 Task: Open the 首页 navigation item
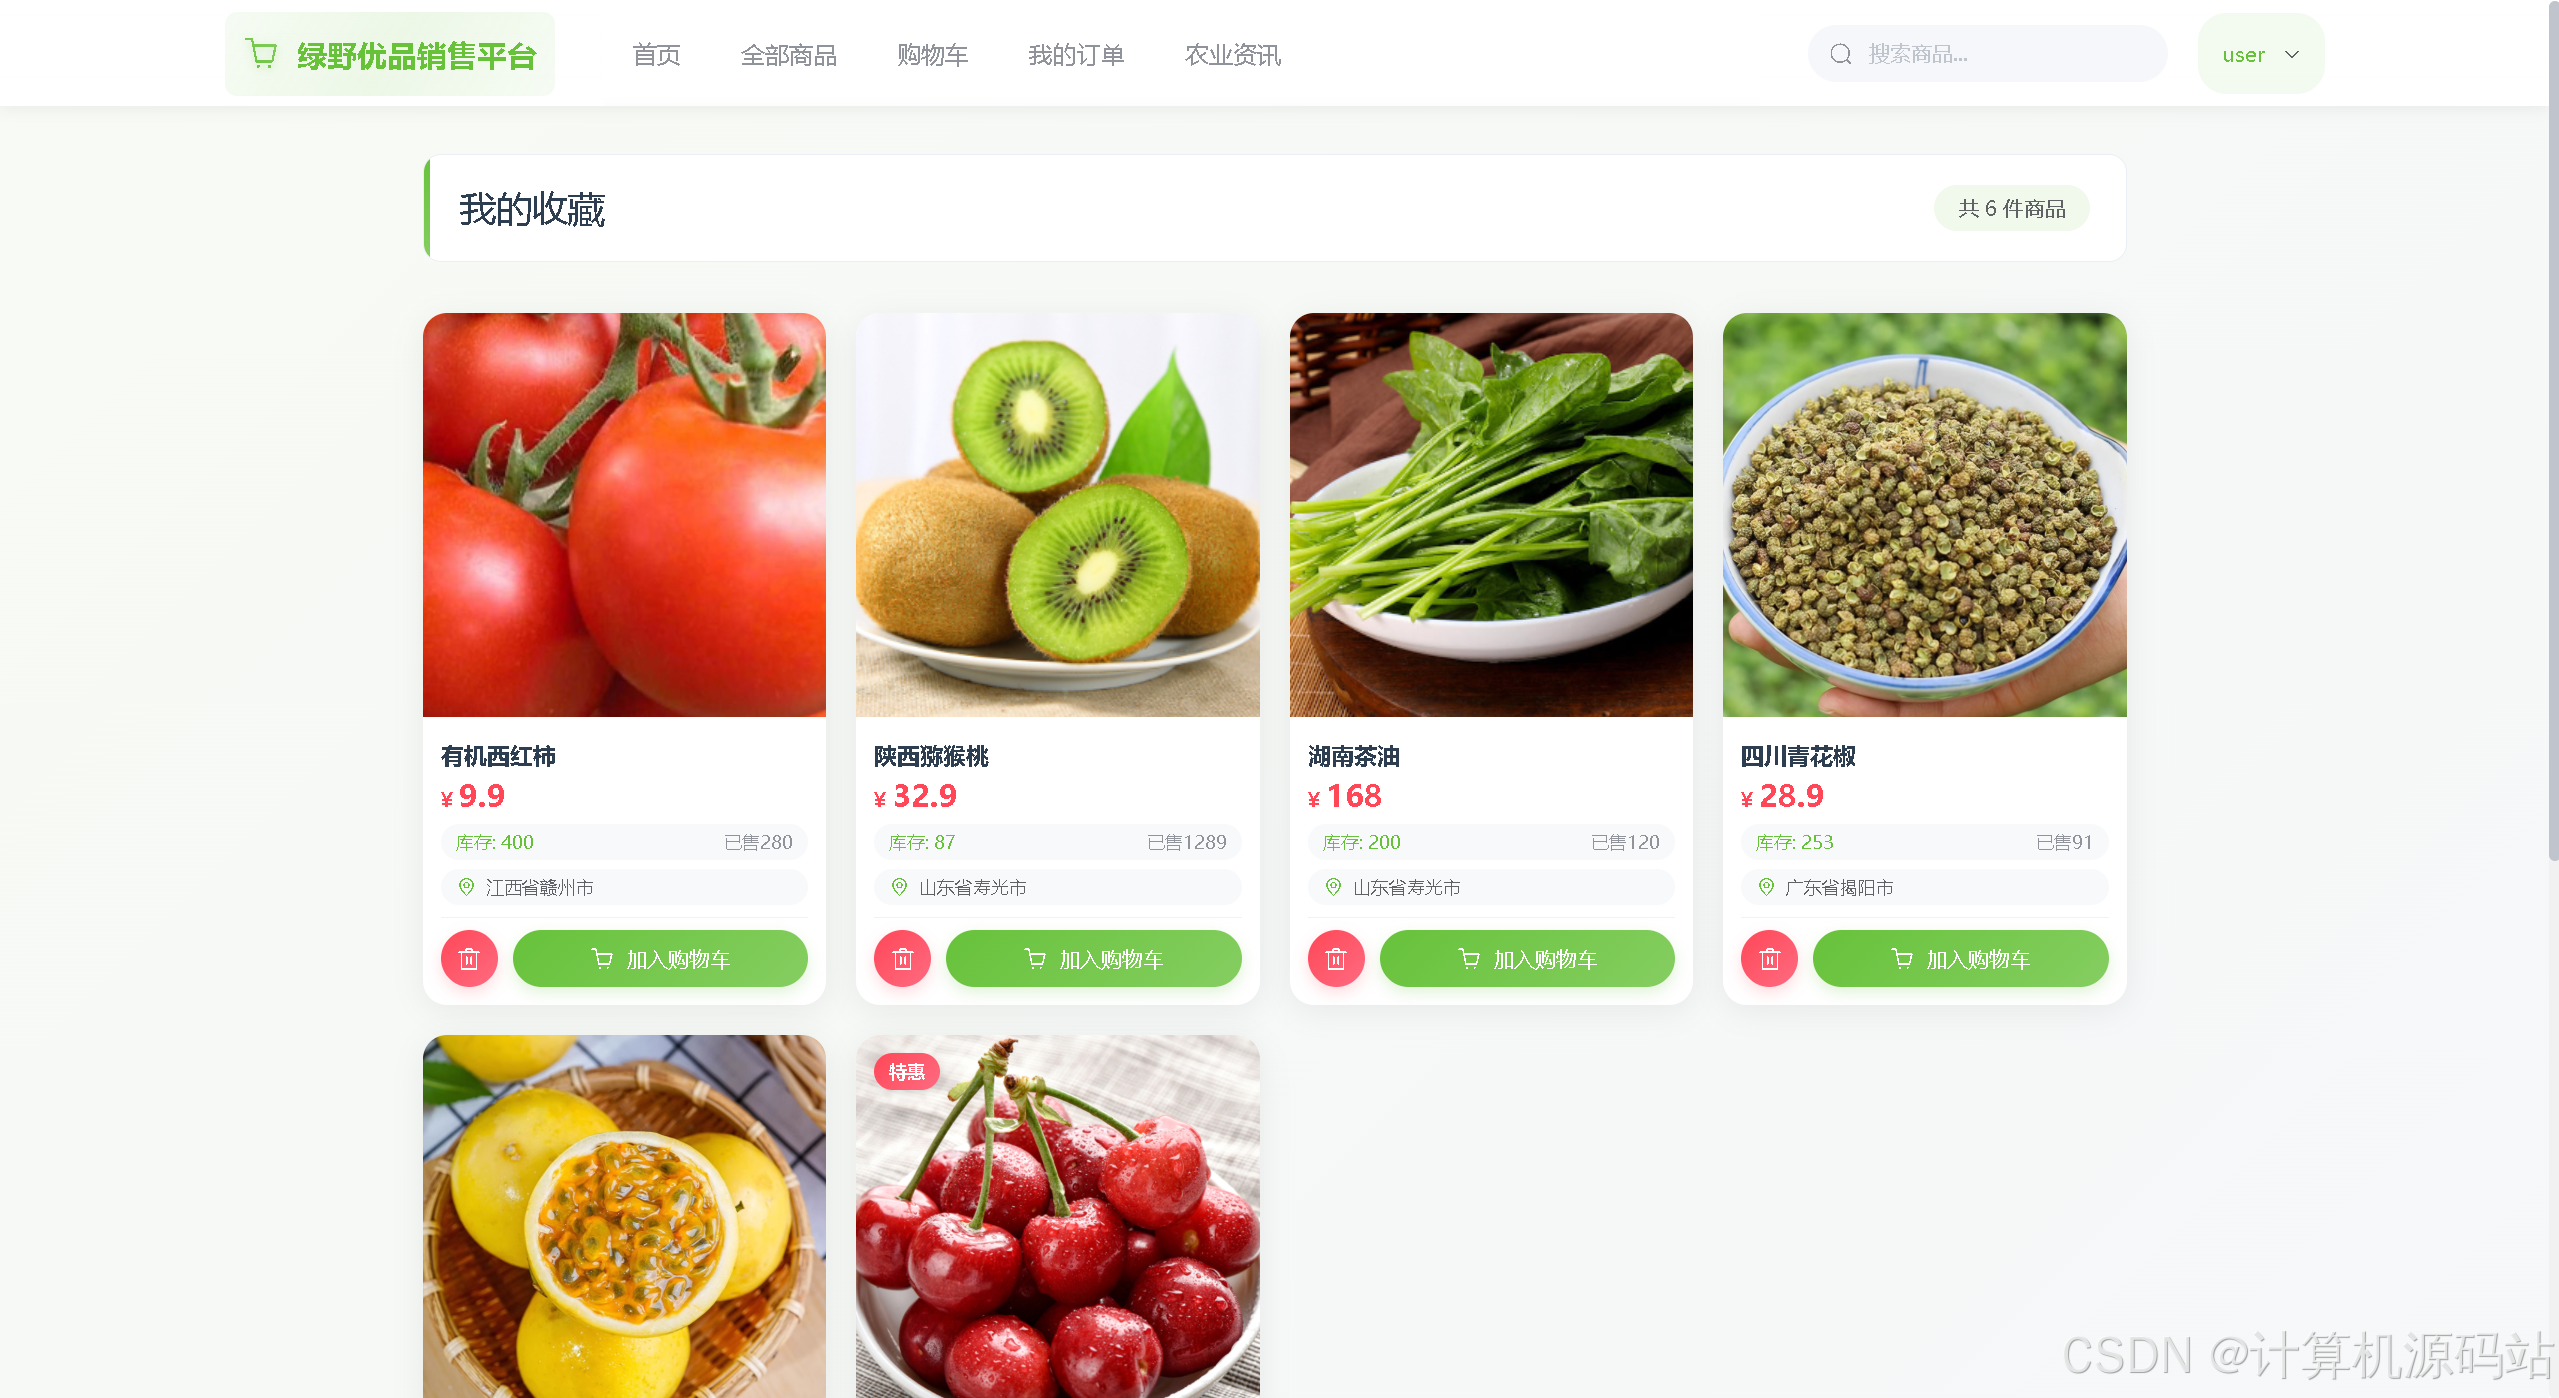pyautogui.click(x=657, y=55)
